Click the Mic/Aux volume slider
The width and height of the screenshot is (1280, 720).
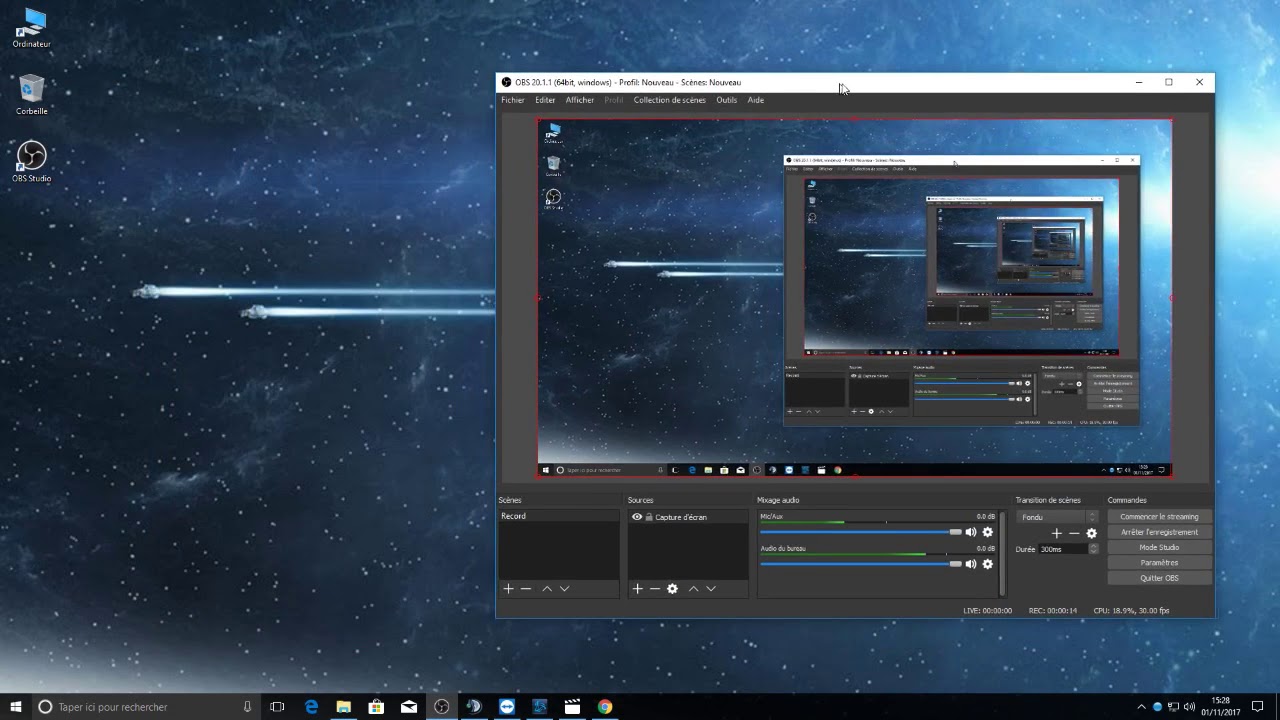point(860,533)
